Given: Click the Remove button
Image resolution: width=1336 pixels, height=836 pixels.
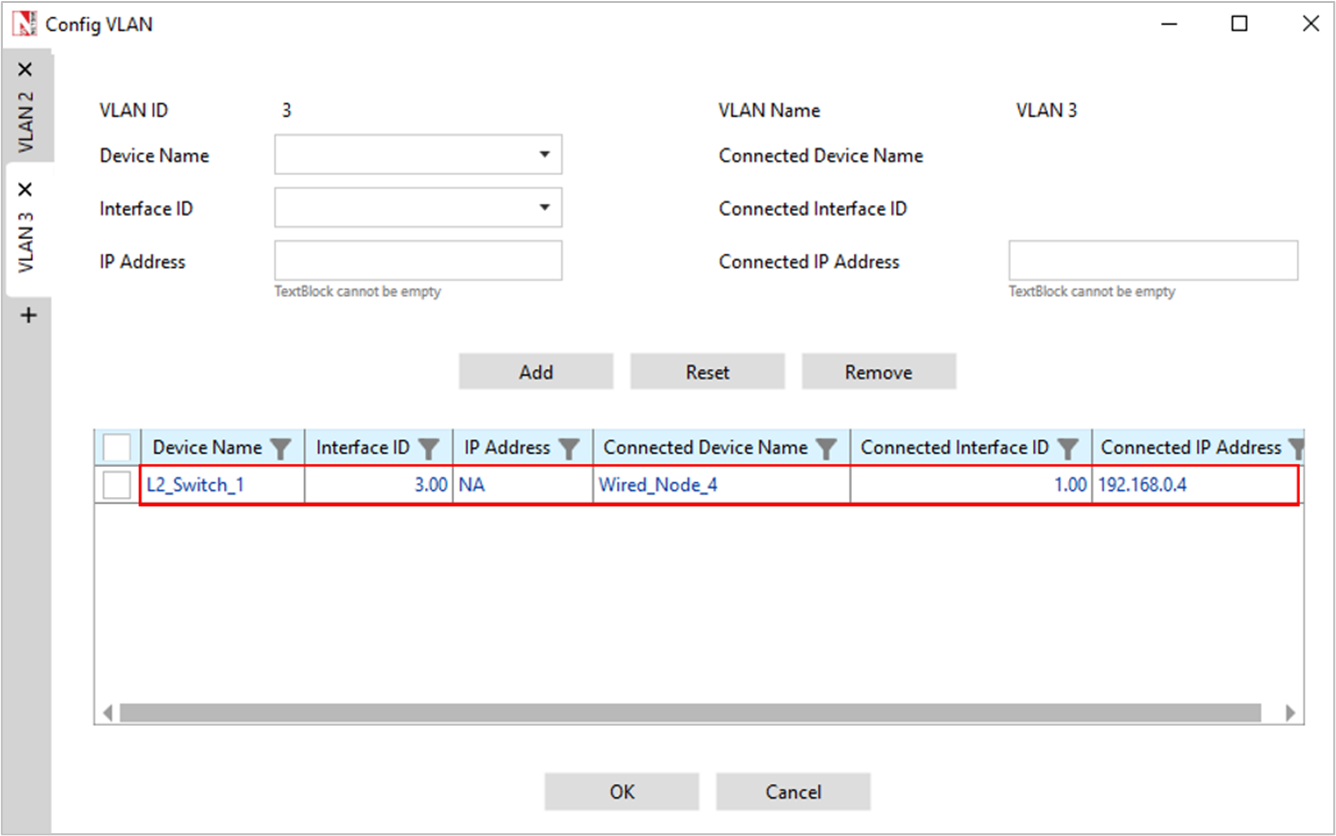Looking at the screenshot, I should coord(878,372).
